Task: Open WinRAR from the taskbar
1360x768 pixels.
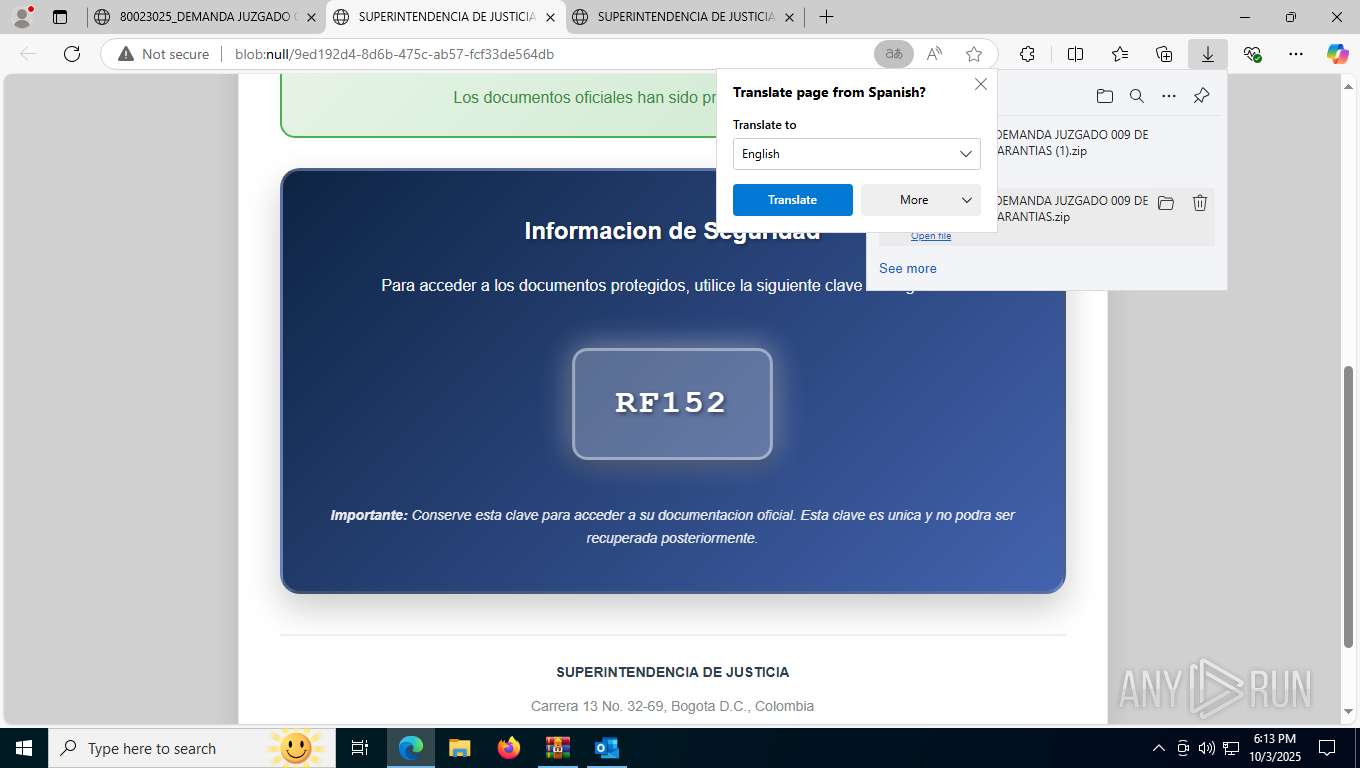Action: pyautogui.click(x=557, y=748)
